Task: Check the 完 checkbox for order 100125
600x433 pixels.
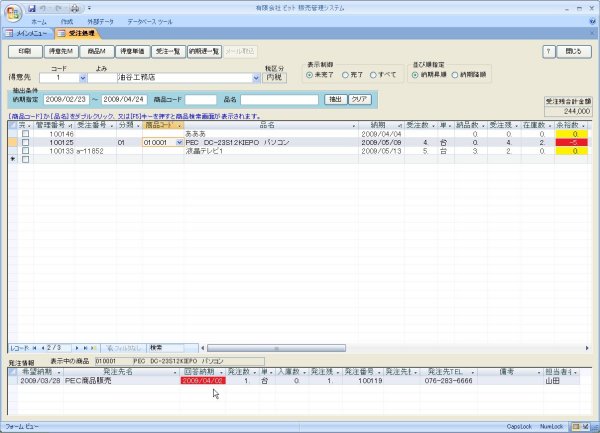Action: pyautogui.click(x=25, y=143)
